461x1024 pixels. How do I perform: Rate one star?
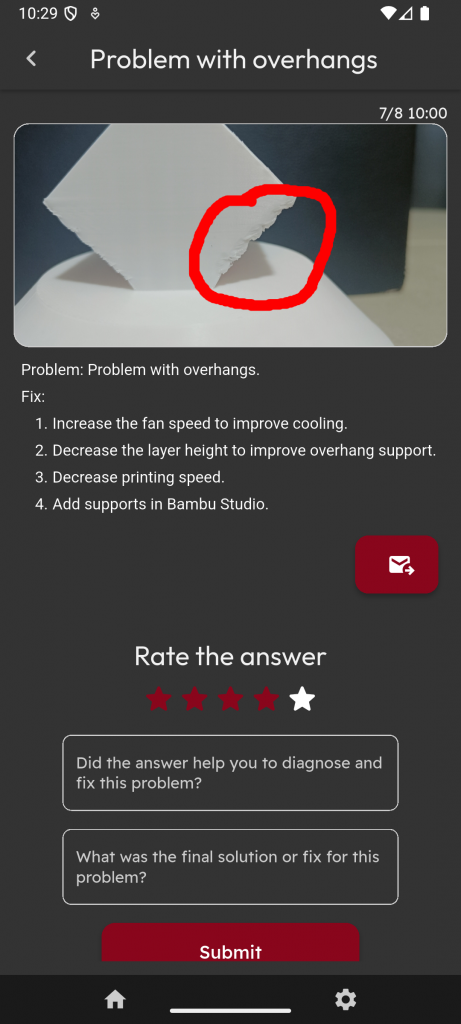tap(159, 699)
